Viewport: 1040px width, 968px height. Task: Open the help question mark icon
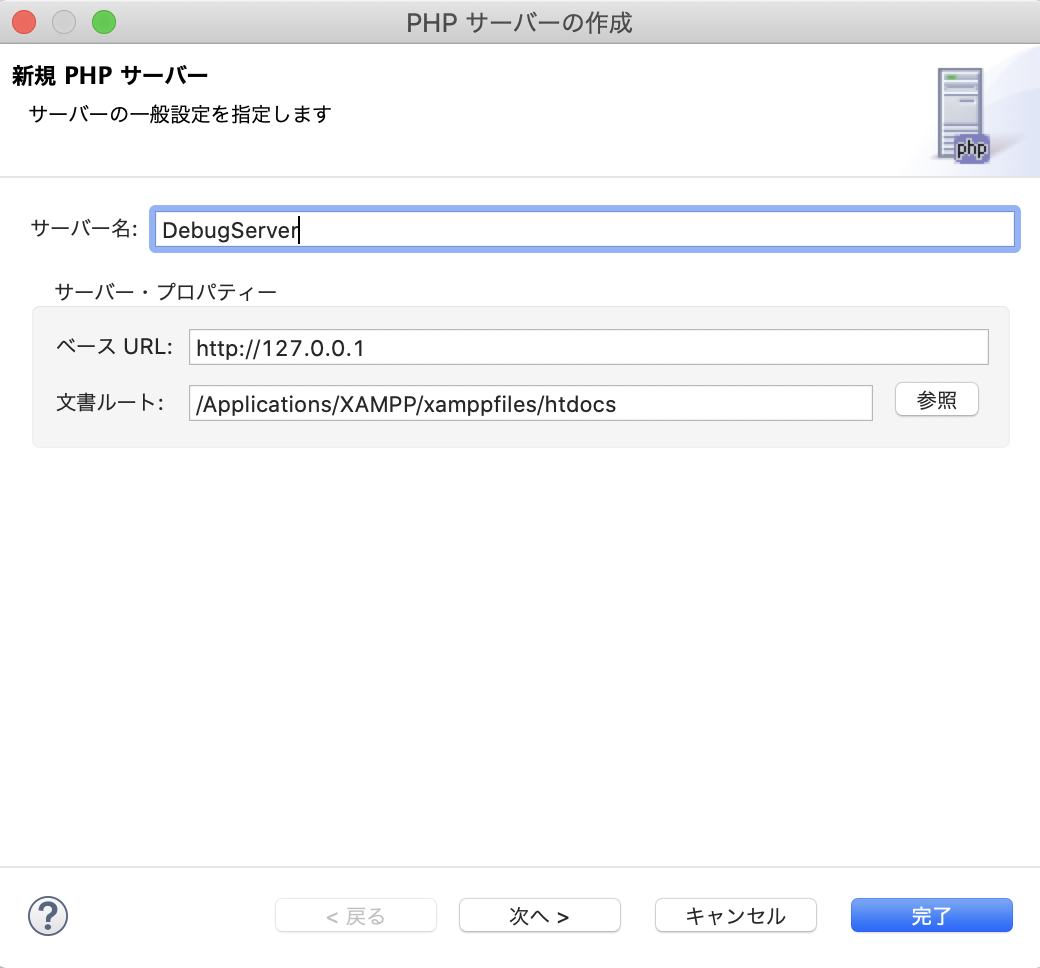(48, 916)
